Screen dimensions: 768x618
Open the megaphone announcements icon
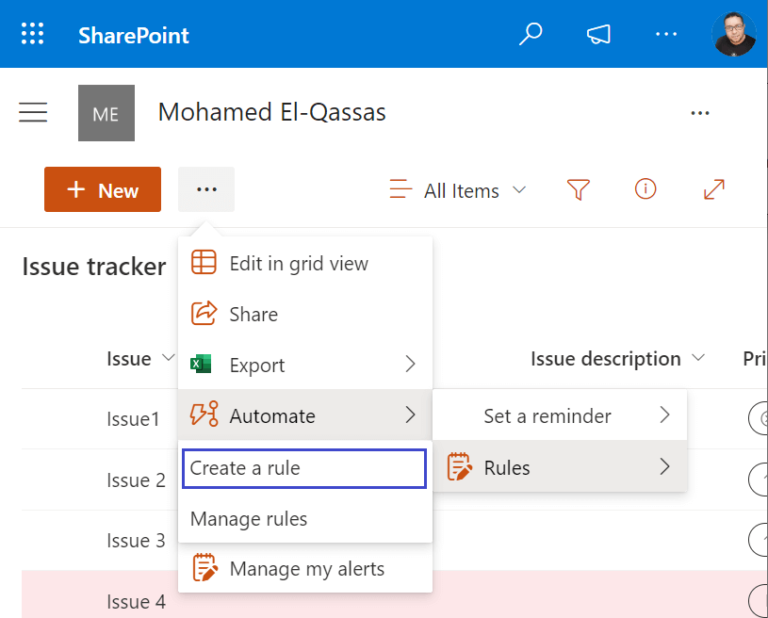tap(598, 35)
